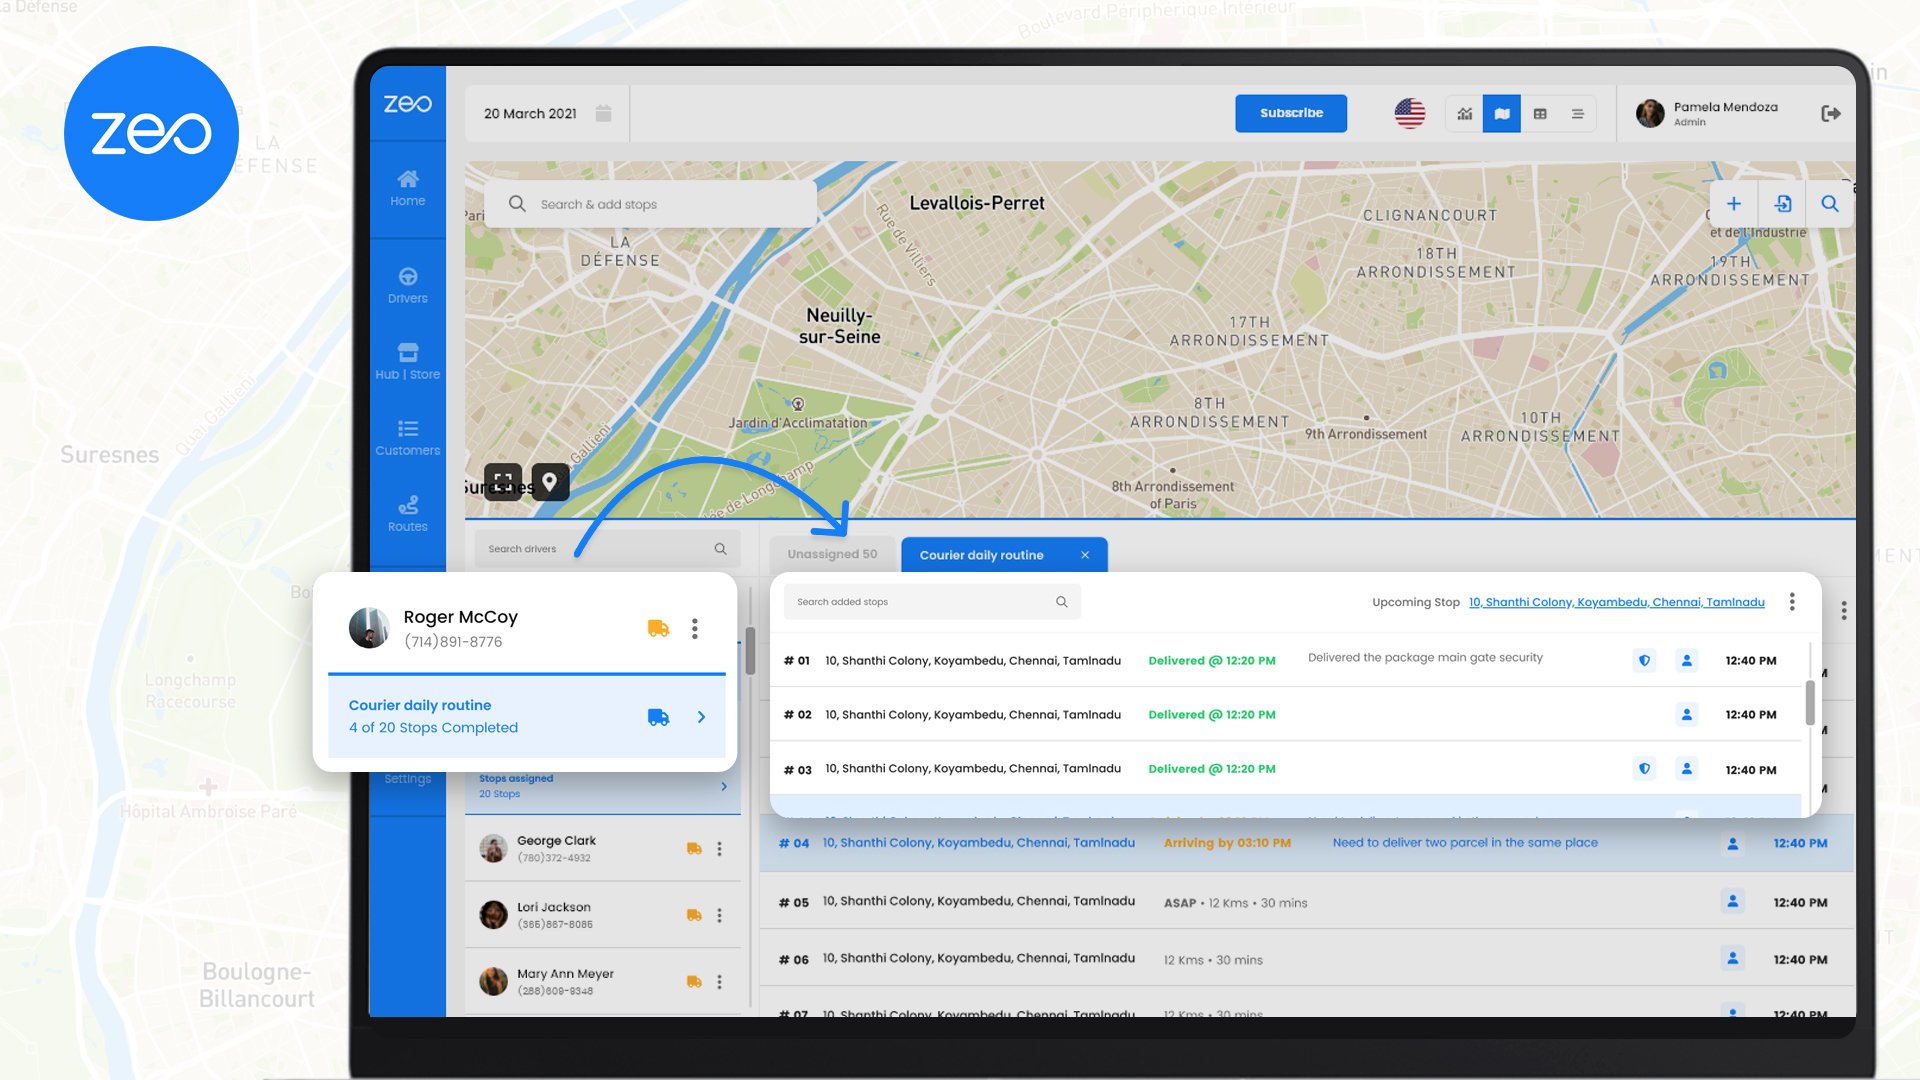Open the Drivers sidebar section

407,286
